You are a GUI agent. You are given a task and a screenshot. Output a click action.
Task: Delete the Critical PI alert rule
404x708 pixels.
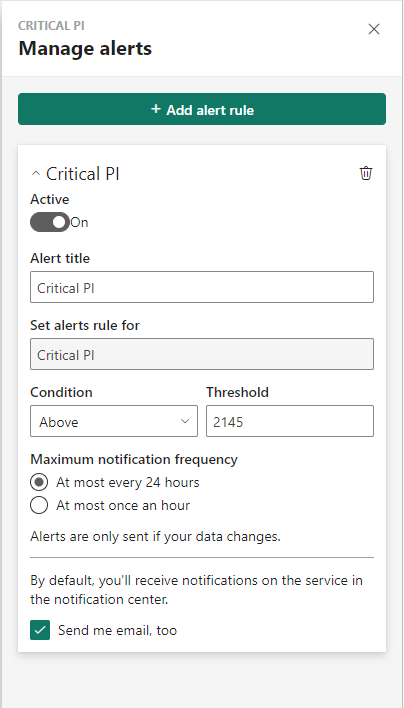(x=366, y=173)
